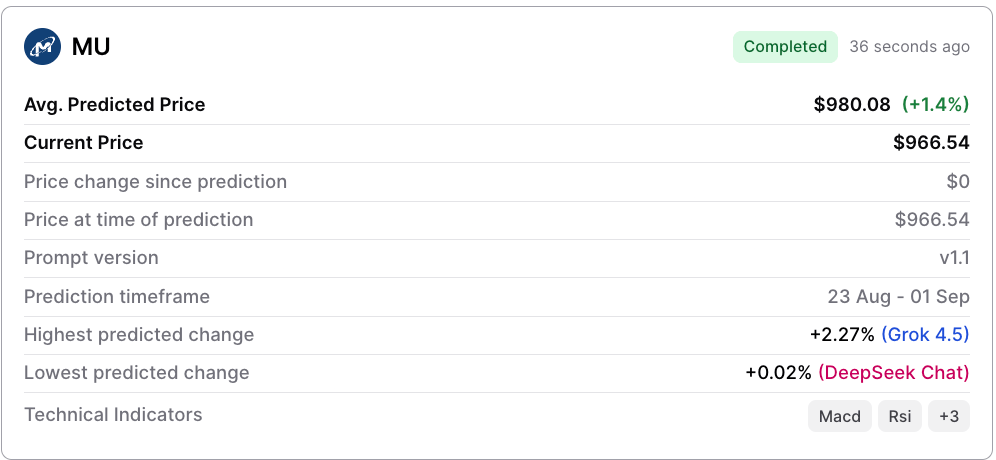Click the Current Price row label
The height and width of the screenshot is (460, 996).
pyautogui.click(x=84, y=143)
